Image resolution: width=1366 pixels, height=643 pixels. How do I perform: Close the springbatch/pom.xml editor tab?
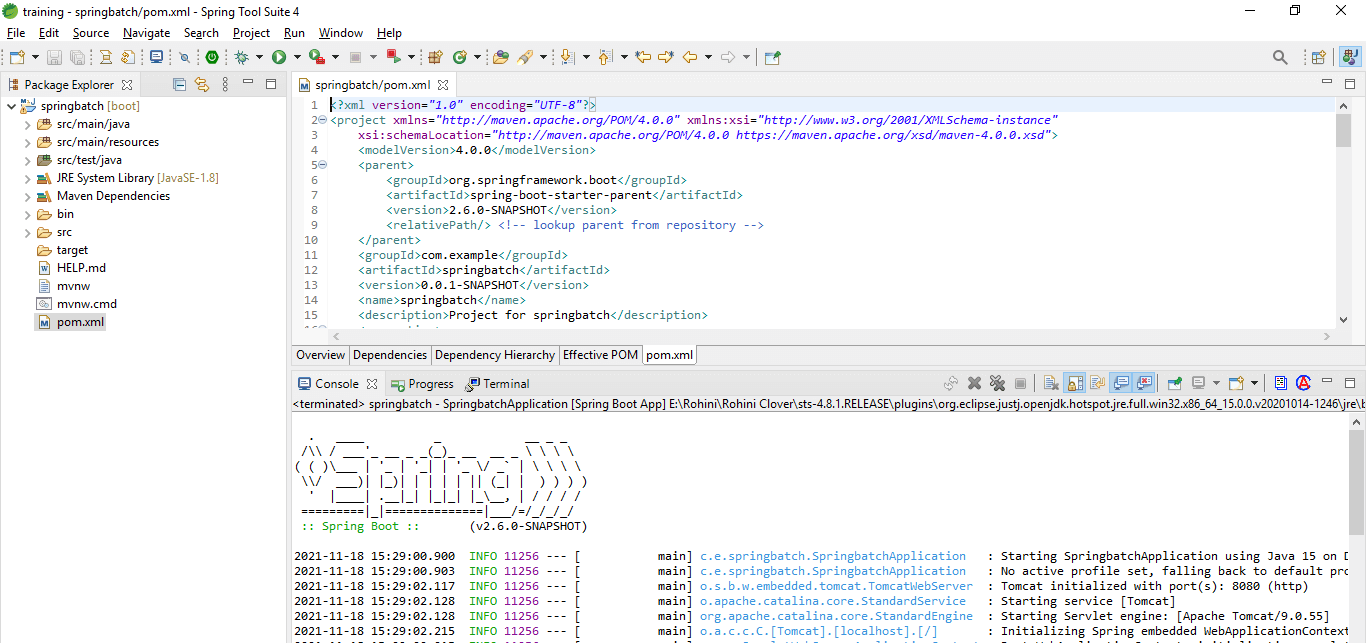443,85
